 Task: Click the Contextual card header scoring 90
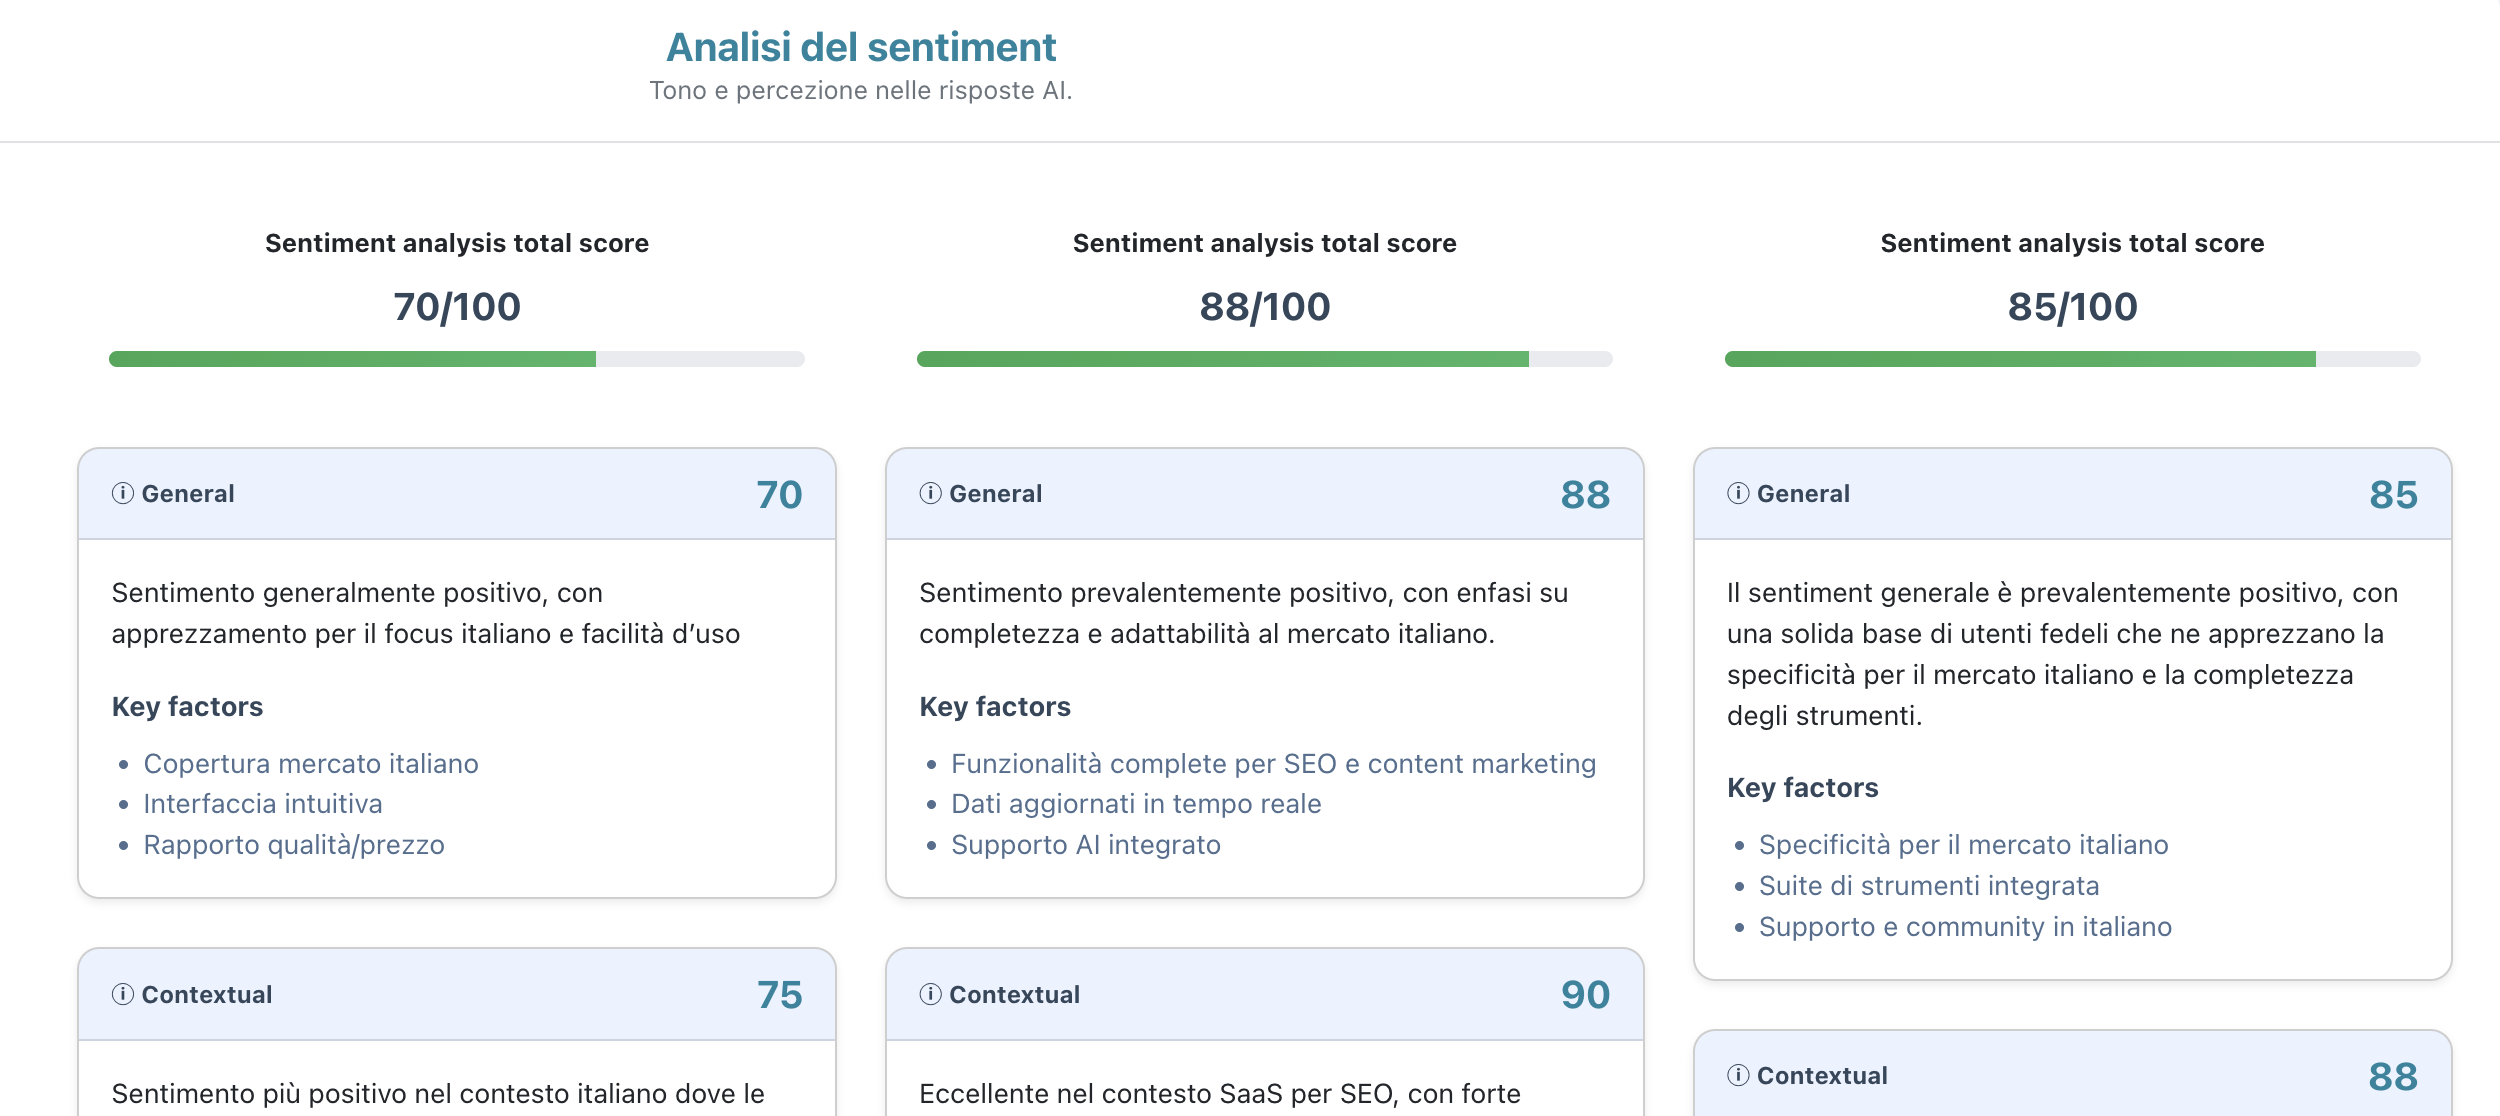(x=1264, y=994)
